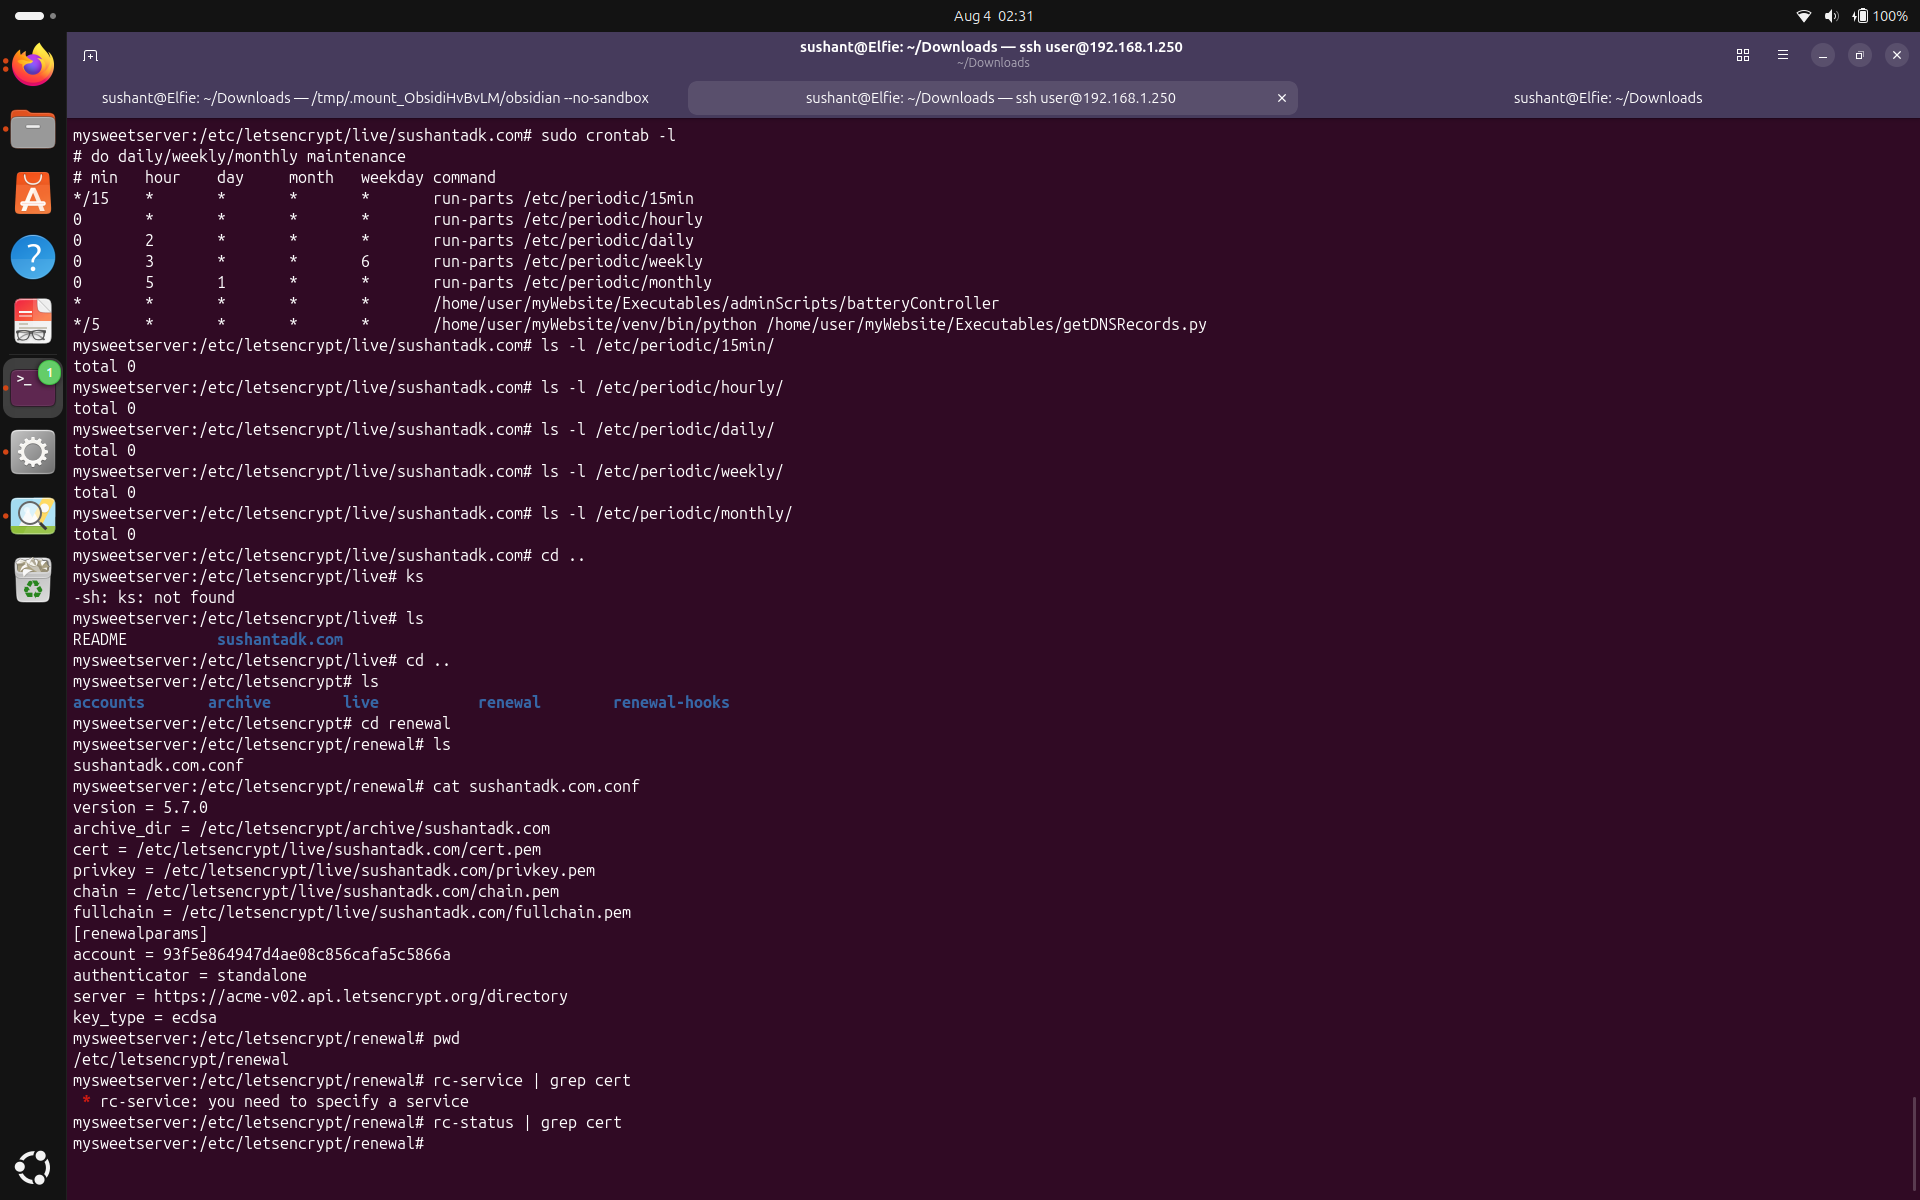
Task: Click the terminal prompt line at /etc/letsencrypt/renewal#
Action: pos(250,1143)
